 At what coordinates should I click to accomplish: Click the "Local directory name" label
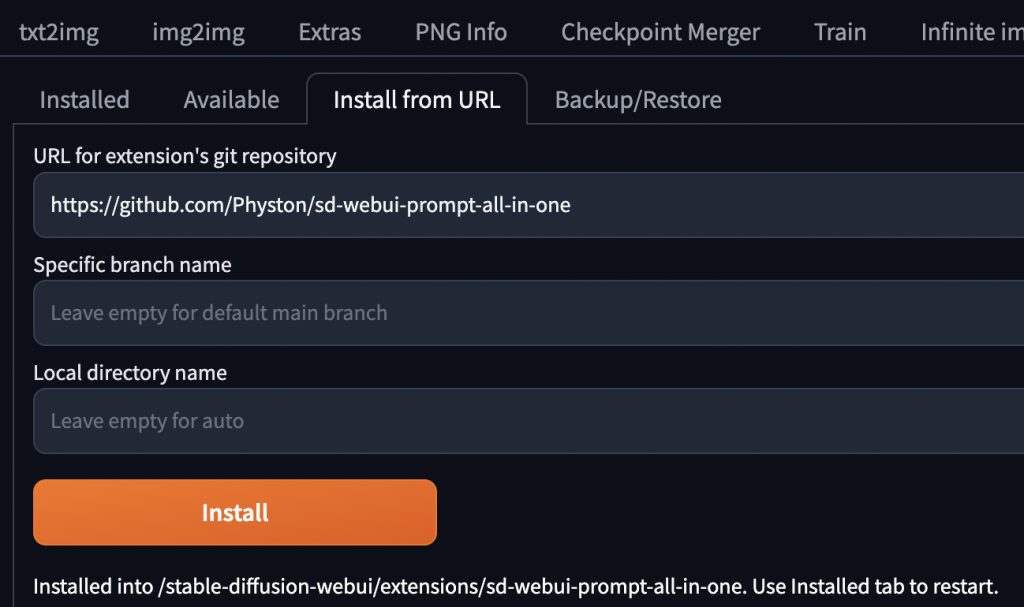130,373
